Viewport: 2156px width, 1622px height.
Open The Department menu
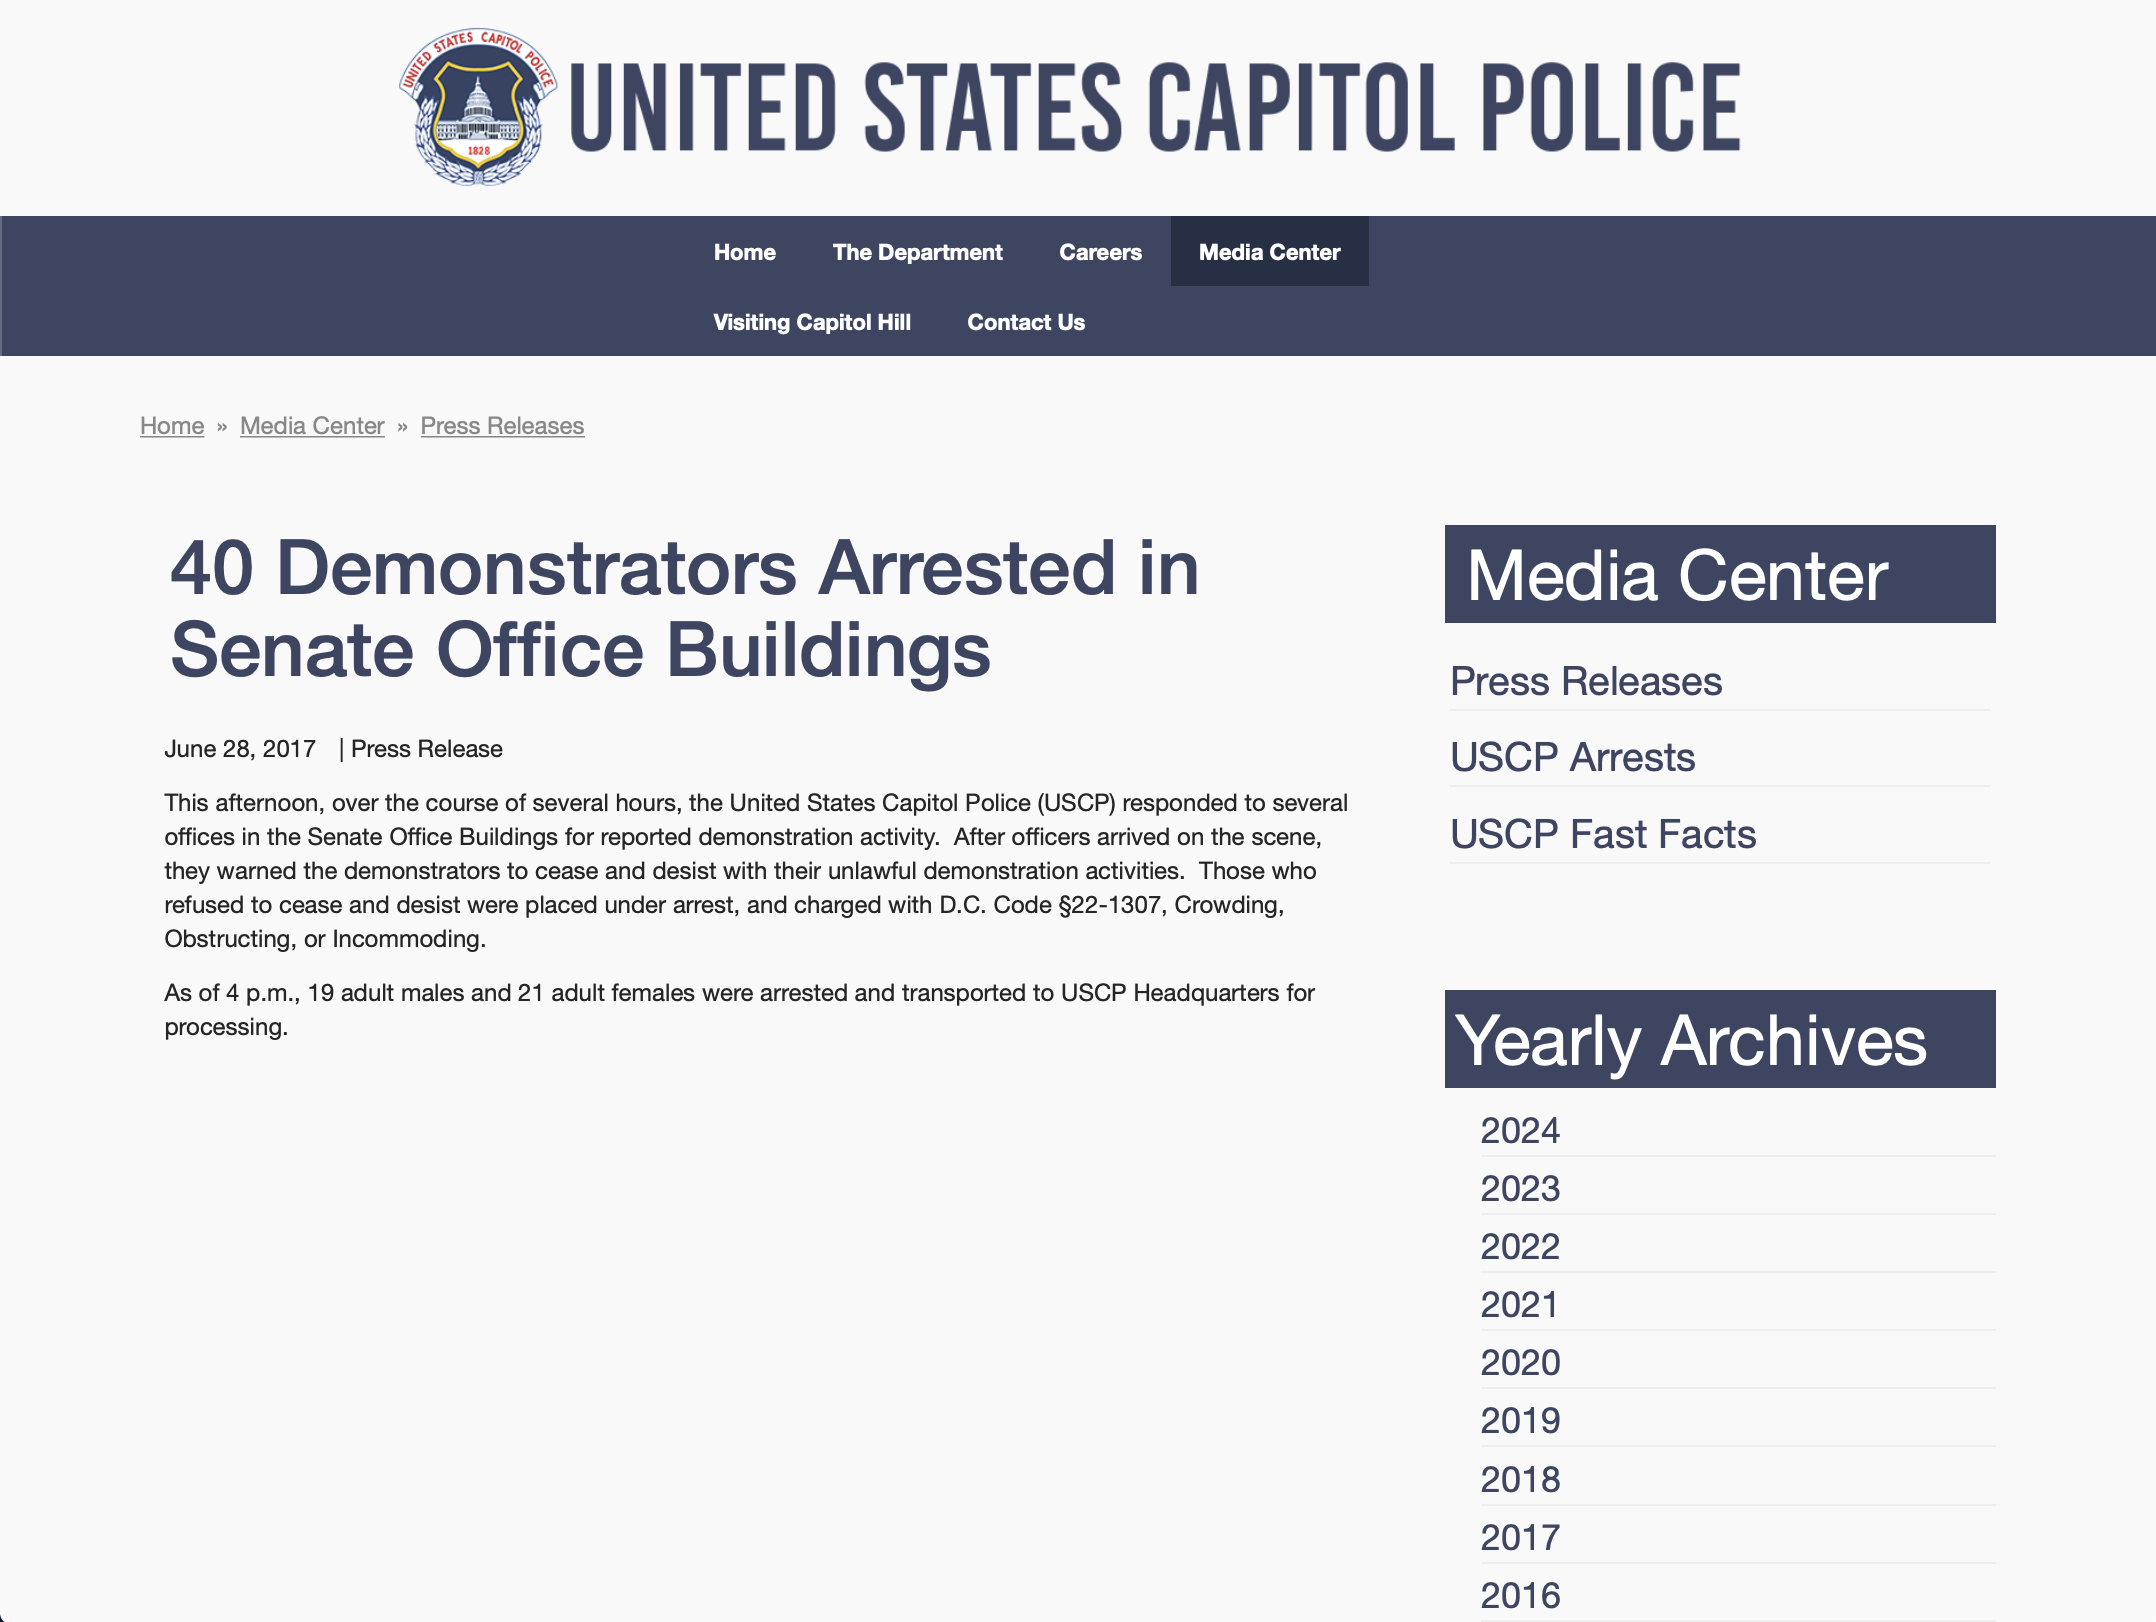(917, 252)
